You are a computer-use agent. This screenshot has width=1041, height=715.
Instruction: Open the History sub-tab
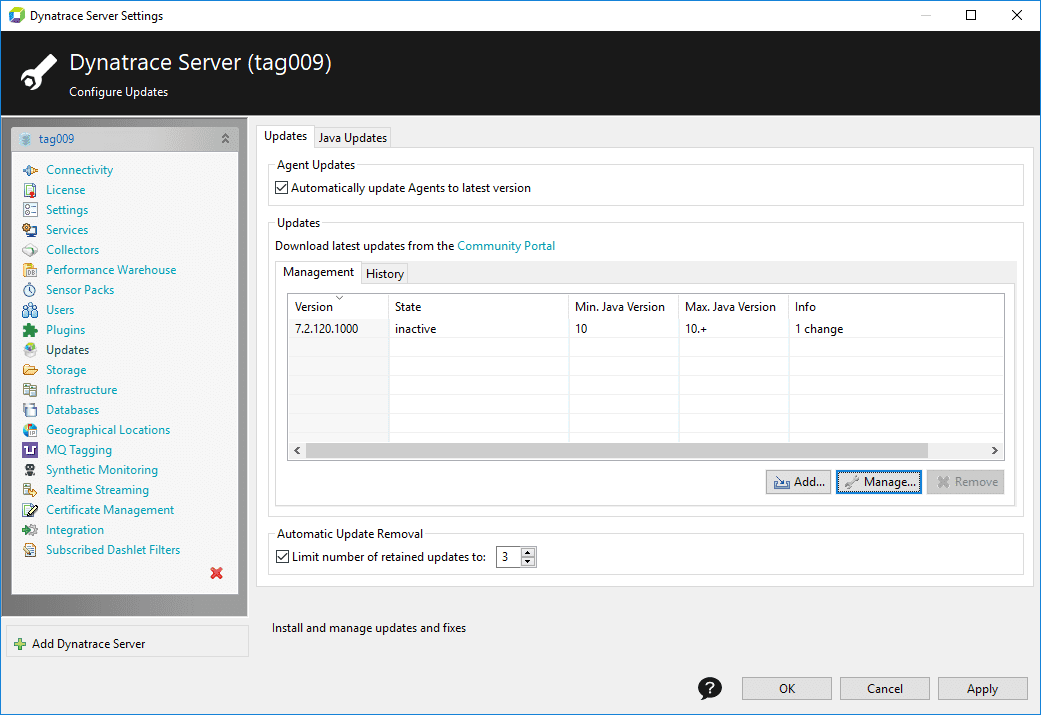(x=384, y=274)
